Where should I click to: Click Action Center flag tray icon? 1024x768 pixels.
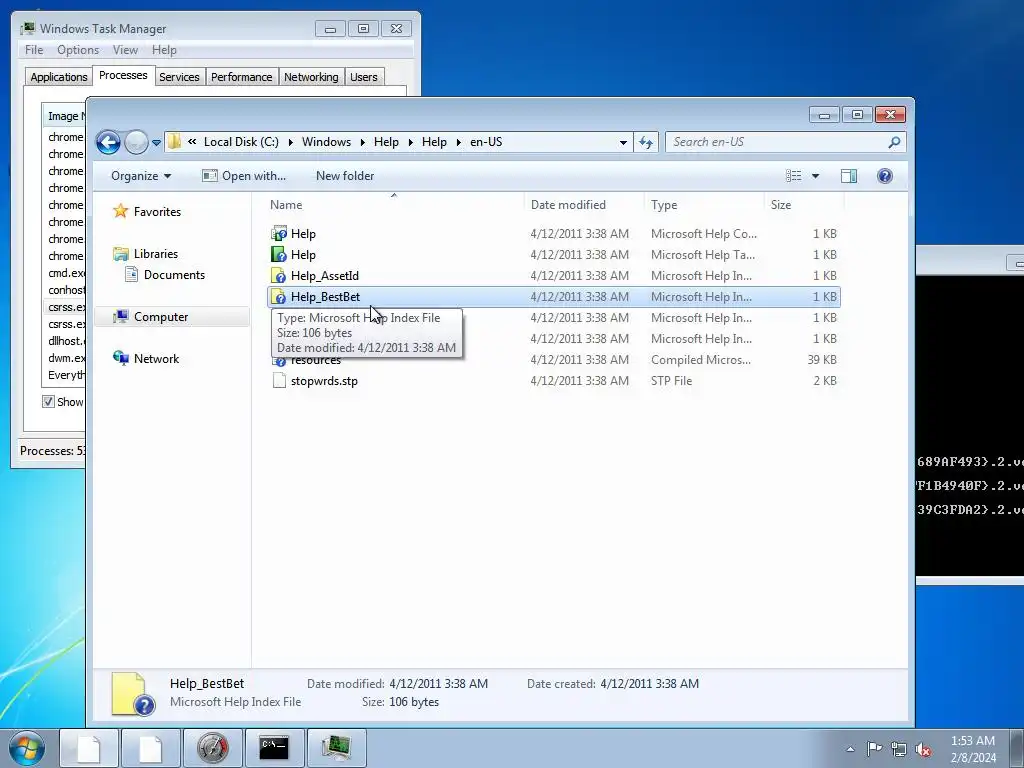(x=874, y=748)
